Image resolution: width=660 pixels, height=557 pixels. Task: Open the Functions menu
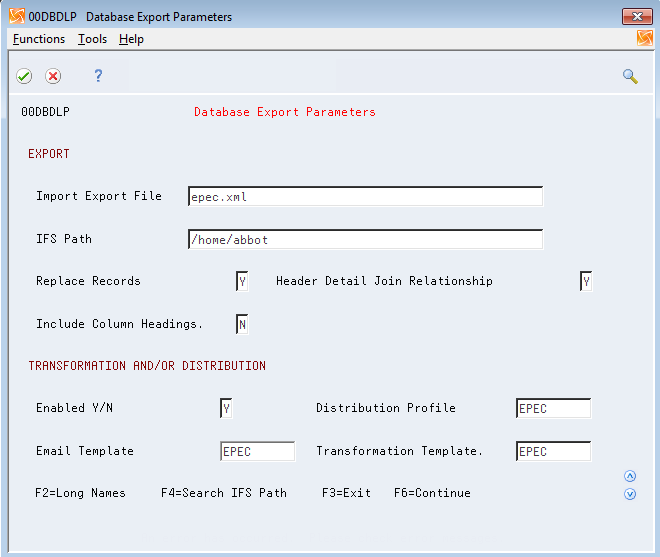39,39
